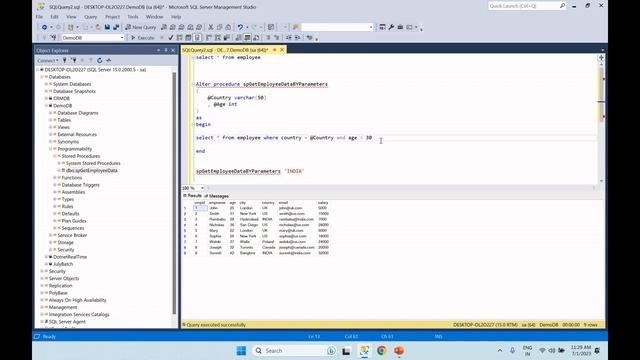The width and height of the screenshot is (640, 360).
Task: Click the Execute button
Action: point(142,38)
